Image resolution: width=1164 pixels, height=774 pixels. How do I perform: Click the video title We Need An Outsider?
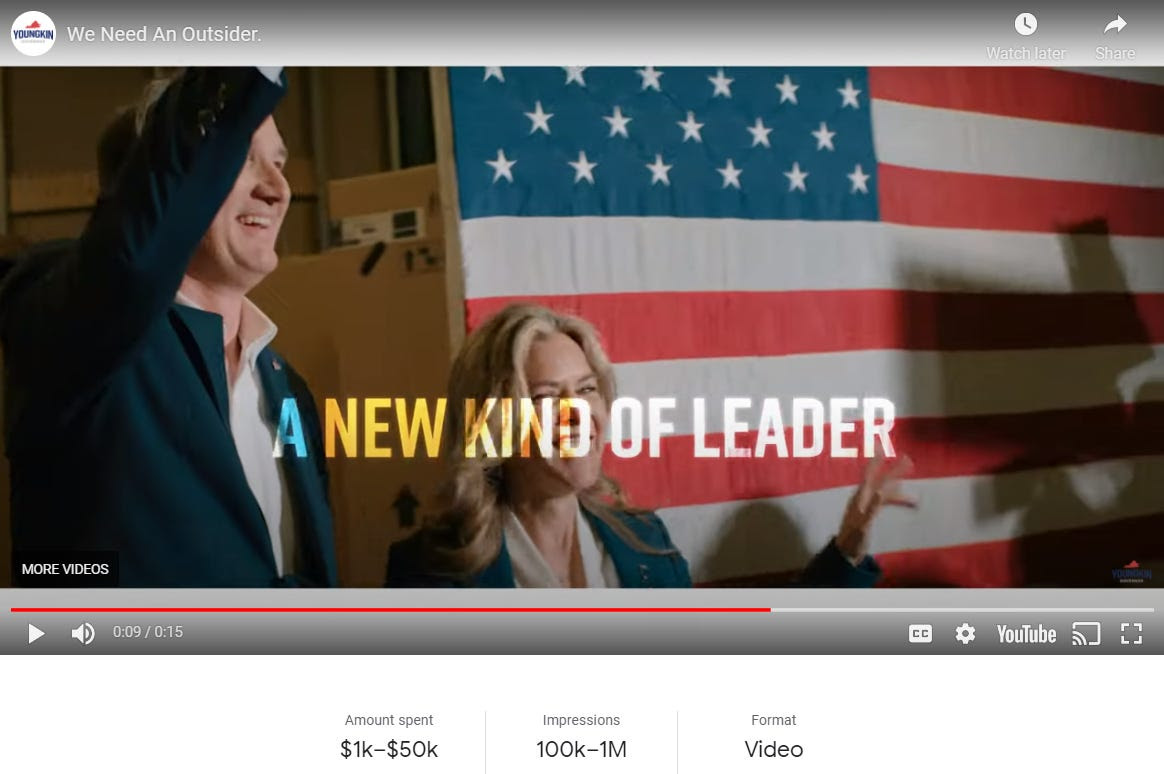click(164, 34)
